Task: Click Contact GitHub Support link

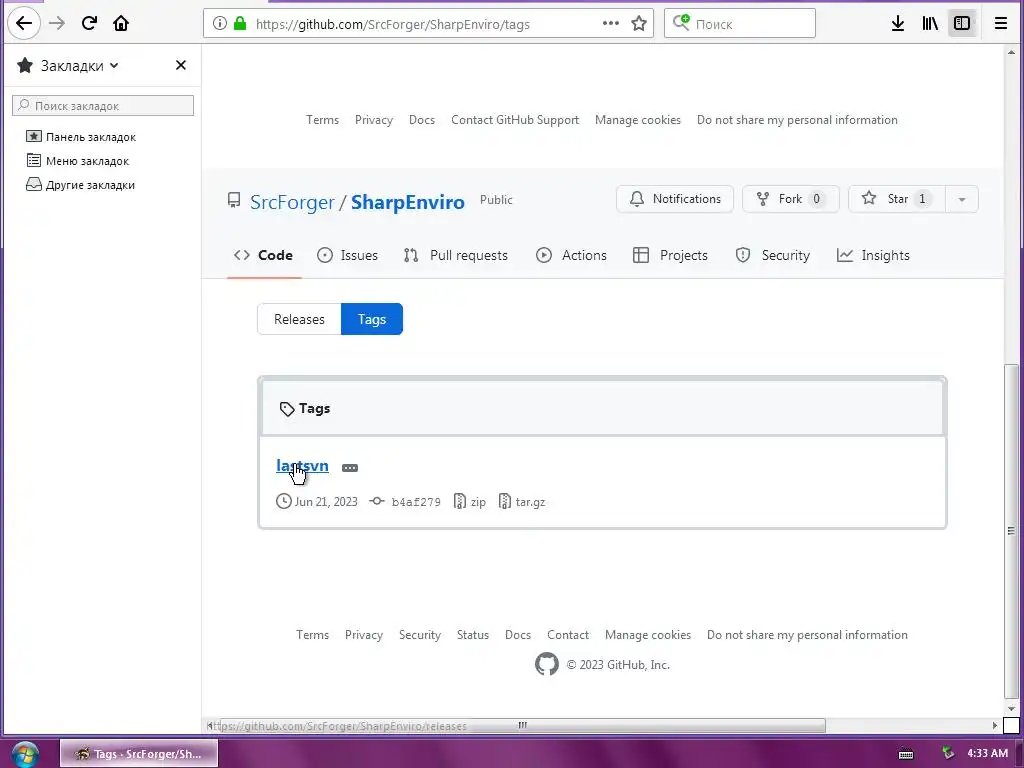Action: tap(515, 120)
